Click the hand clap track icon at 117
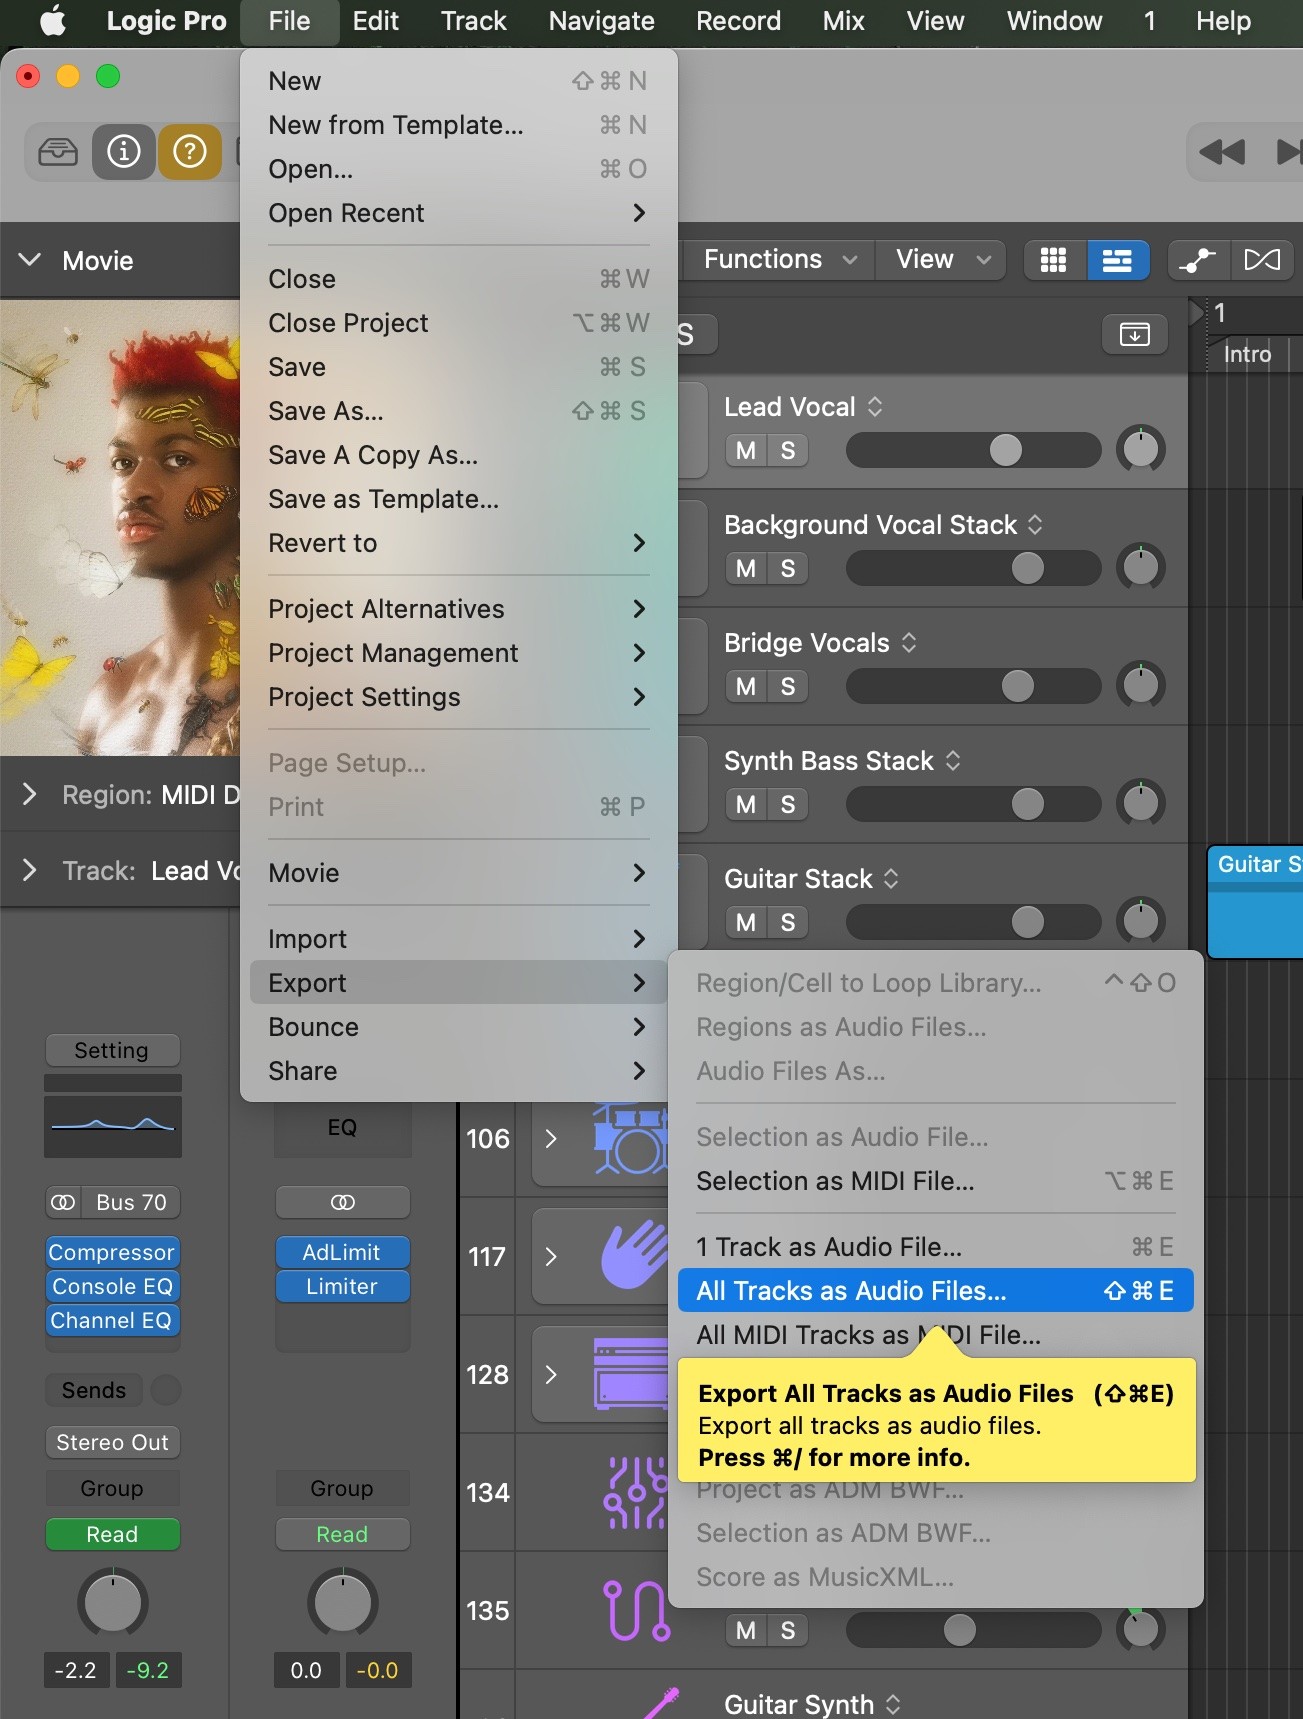This screenshot has width=1303, height=1719. tap(634, 1255)
